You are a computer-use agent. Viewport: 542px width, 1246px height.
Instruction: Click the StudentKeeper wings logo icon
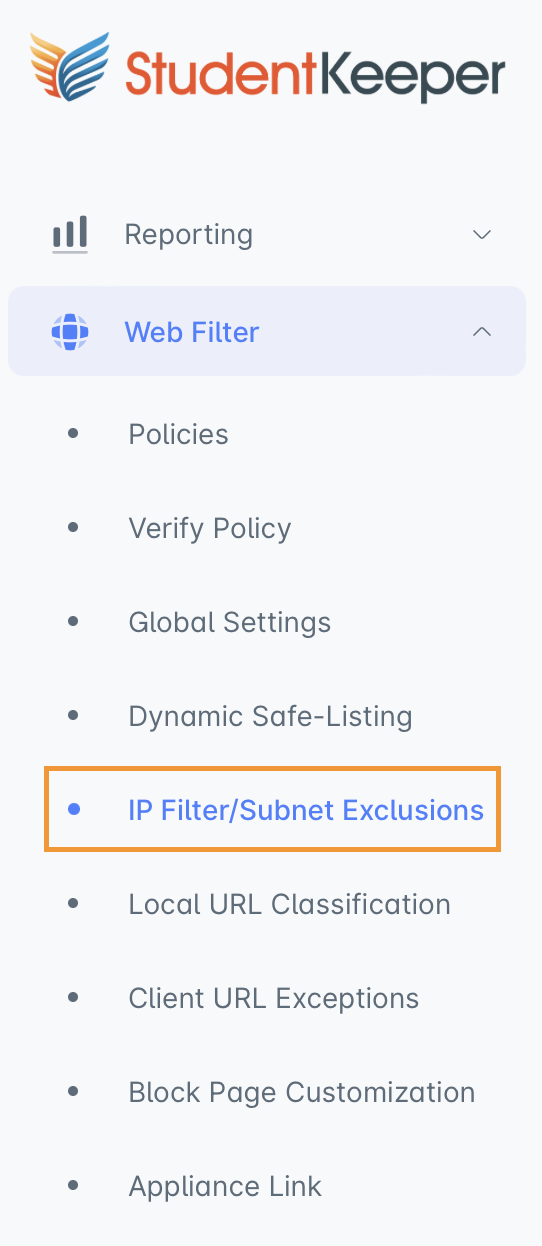pyautogui.click(x=70, y=67)
